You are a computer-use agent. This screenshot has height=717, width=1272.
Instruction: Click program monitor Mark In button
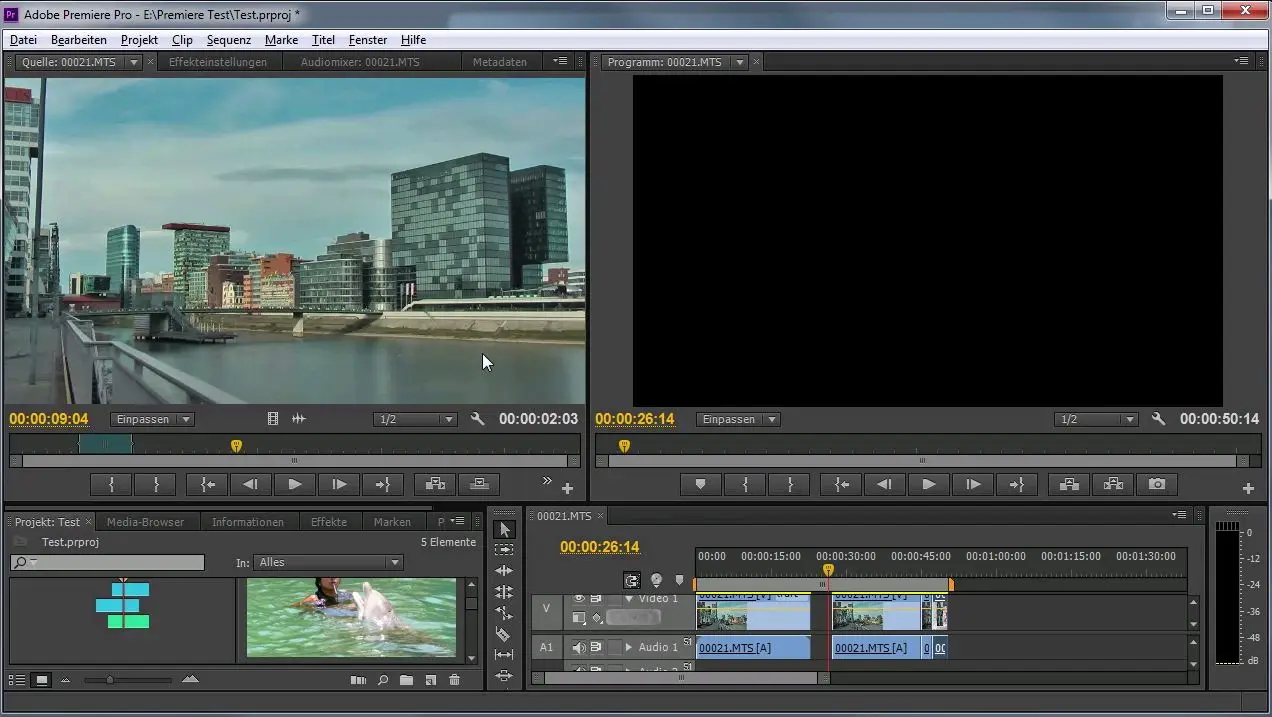pyautogui.click(x=745, y=484)
